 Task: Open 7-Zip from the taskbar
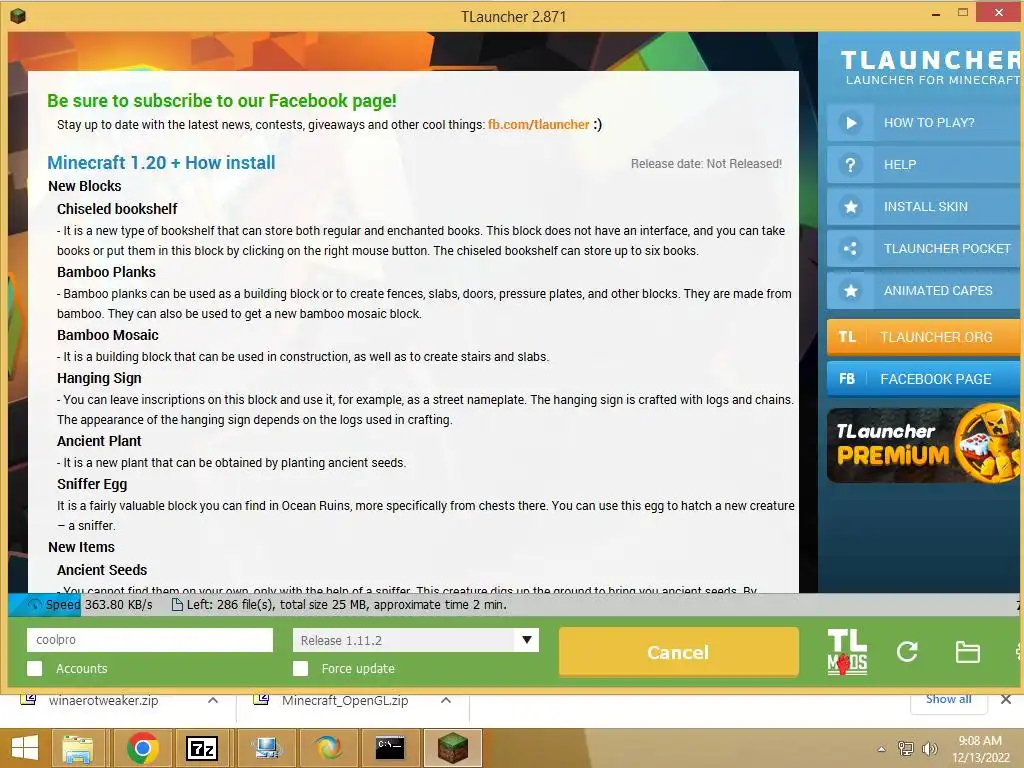(202, 748)
